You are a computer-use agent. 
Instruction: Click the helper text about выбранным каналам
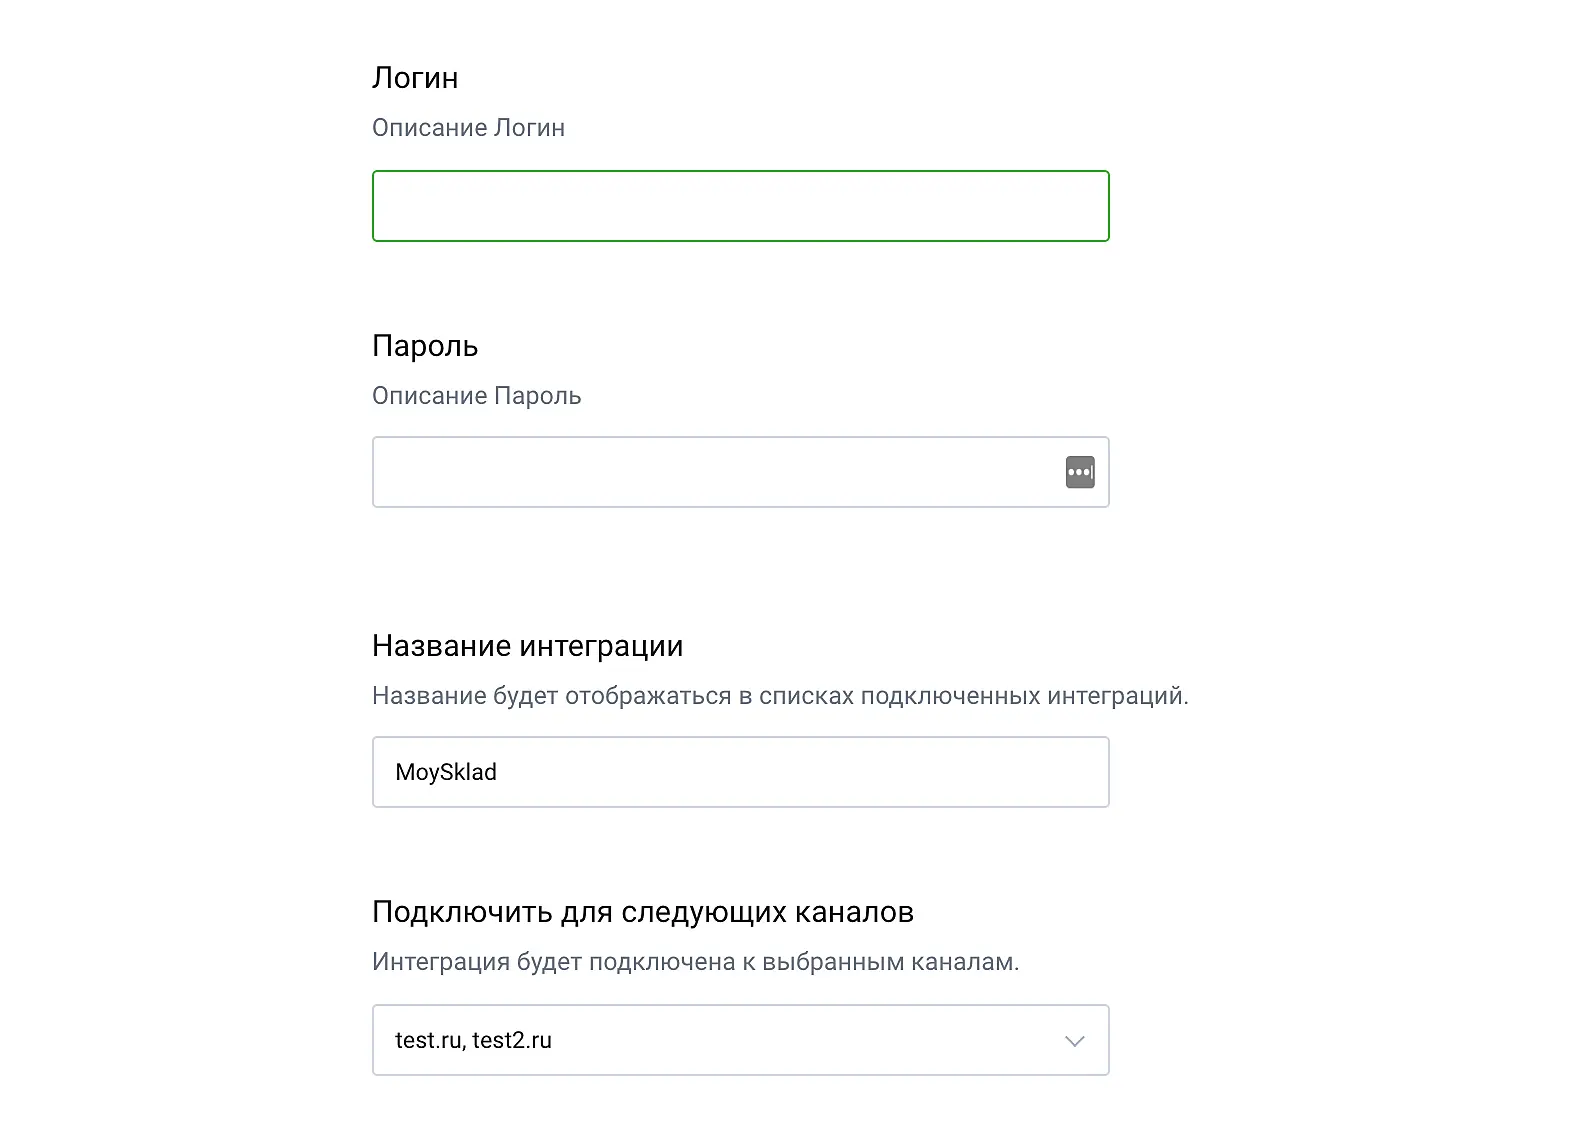point(695,962)
